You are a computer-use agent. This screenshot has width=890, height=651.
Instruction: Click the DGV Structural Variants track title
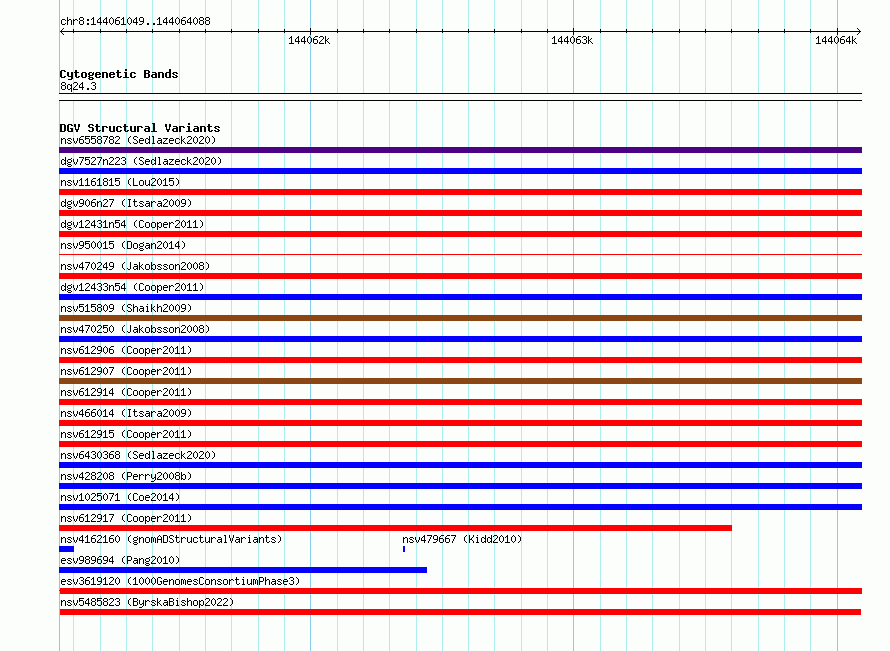(140, 128)
